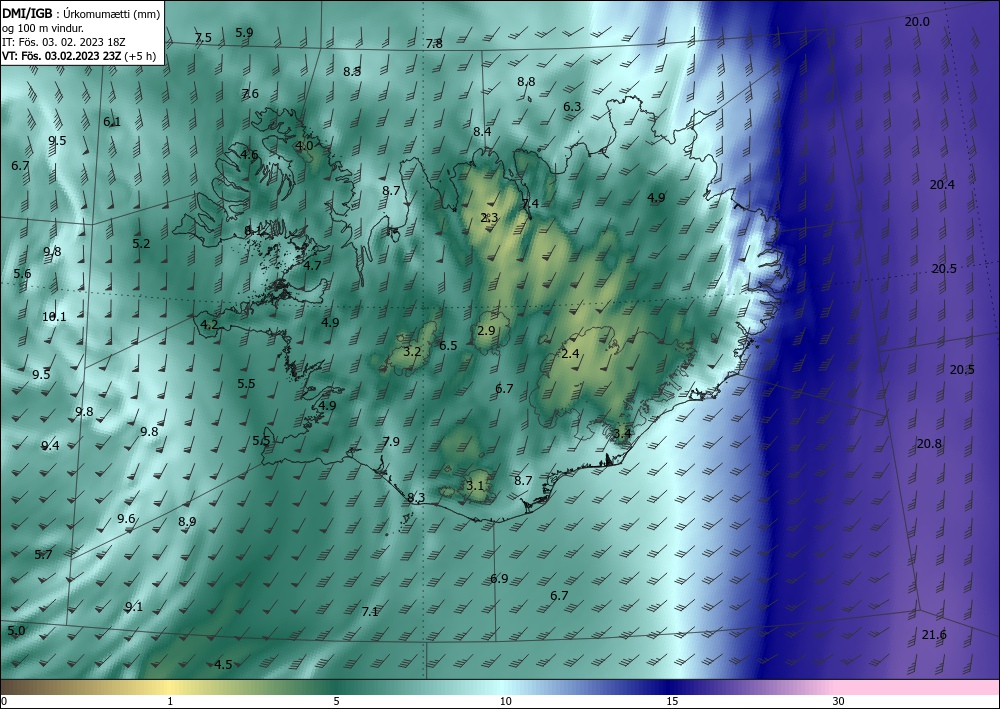Click the 6.9 value on the map
Viewport: 1000px width, 709px height.
[x=499, y=579]
